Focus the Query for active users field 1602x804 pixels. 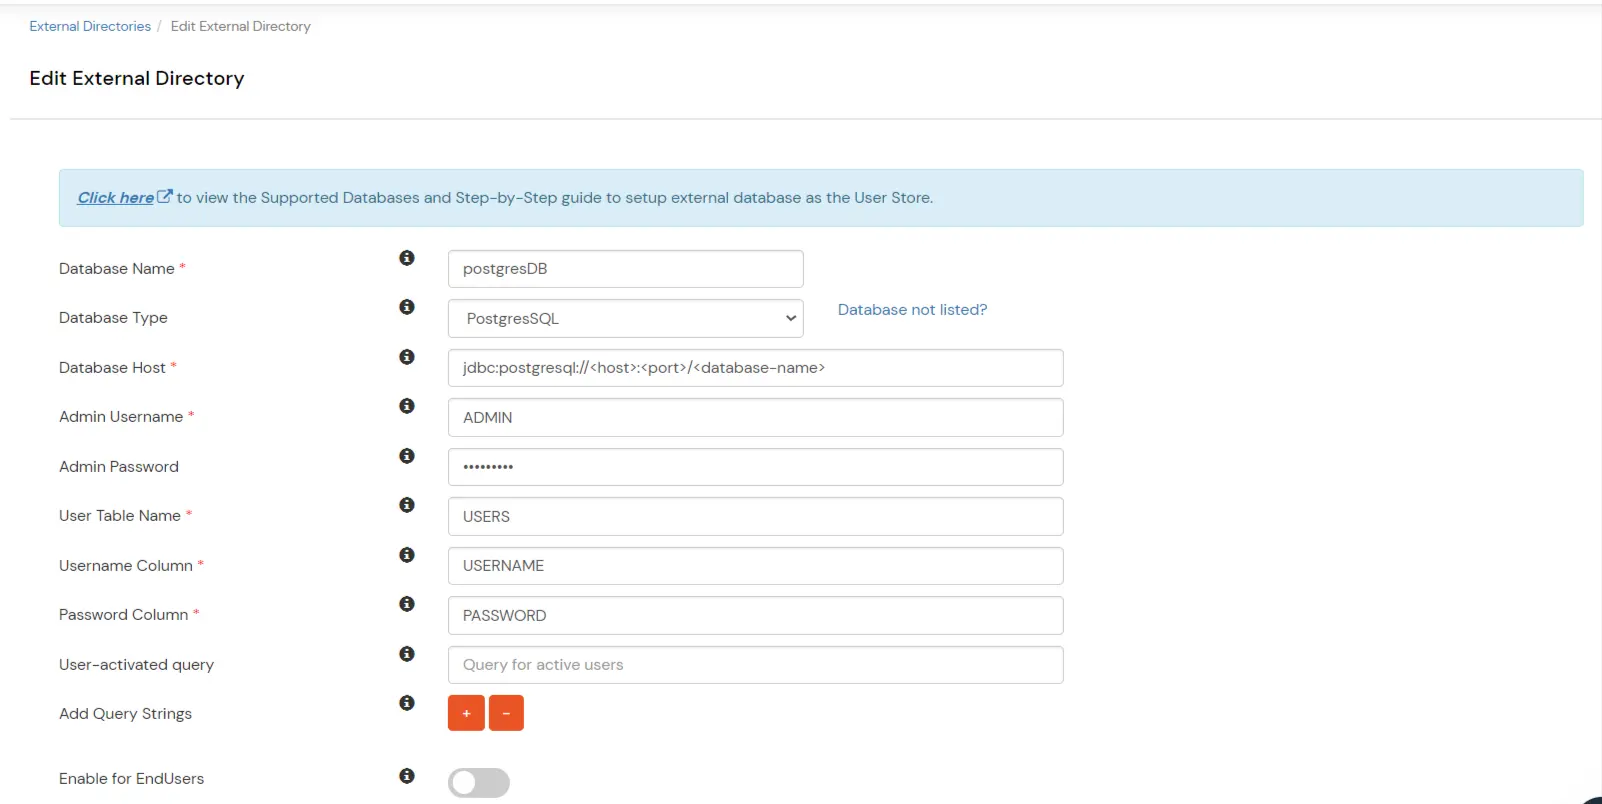click(x=756, y=665)
